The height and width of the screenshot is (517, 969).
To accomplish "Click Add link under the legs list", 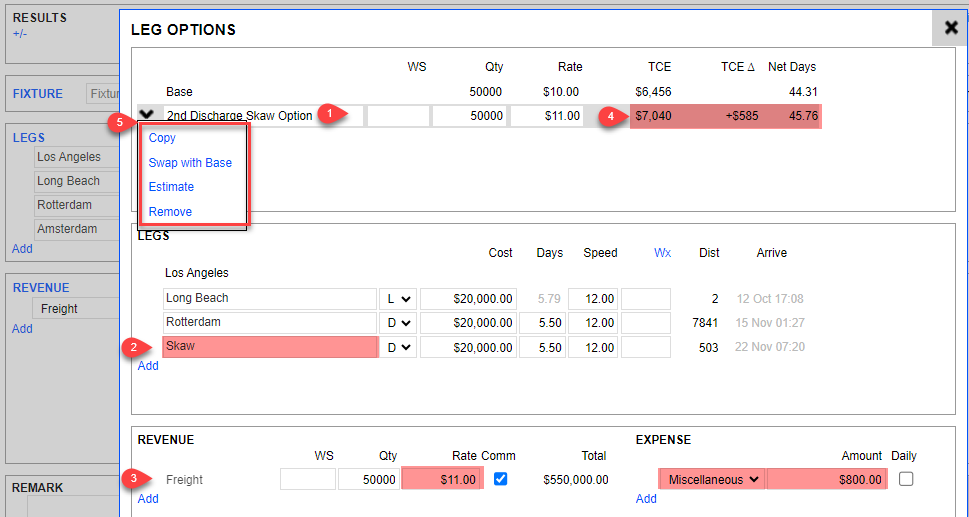I will [x=148, y=366].
